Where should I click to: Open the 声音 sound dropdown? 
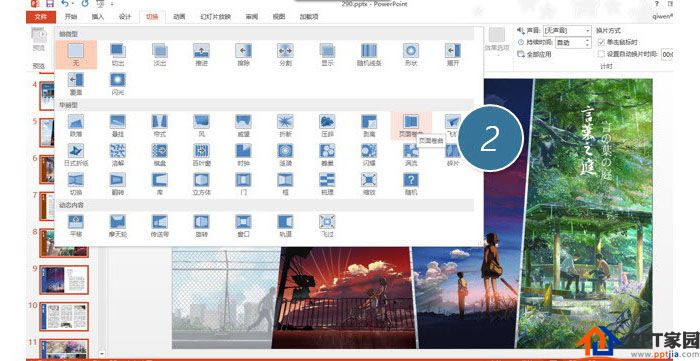(567, 30)
